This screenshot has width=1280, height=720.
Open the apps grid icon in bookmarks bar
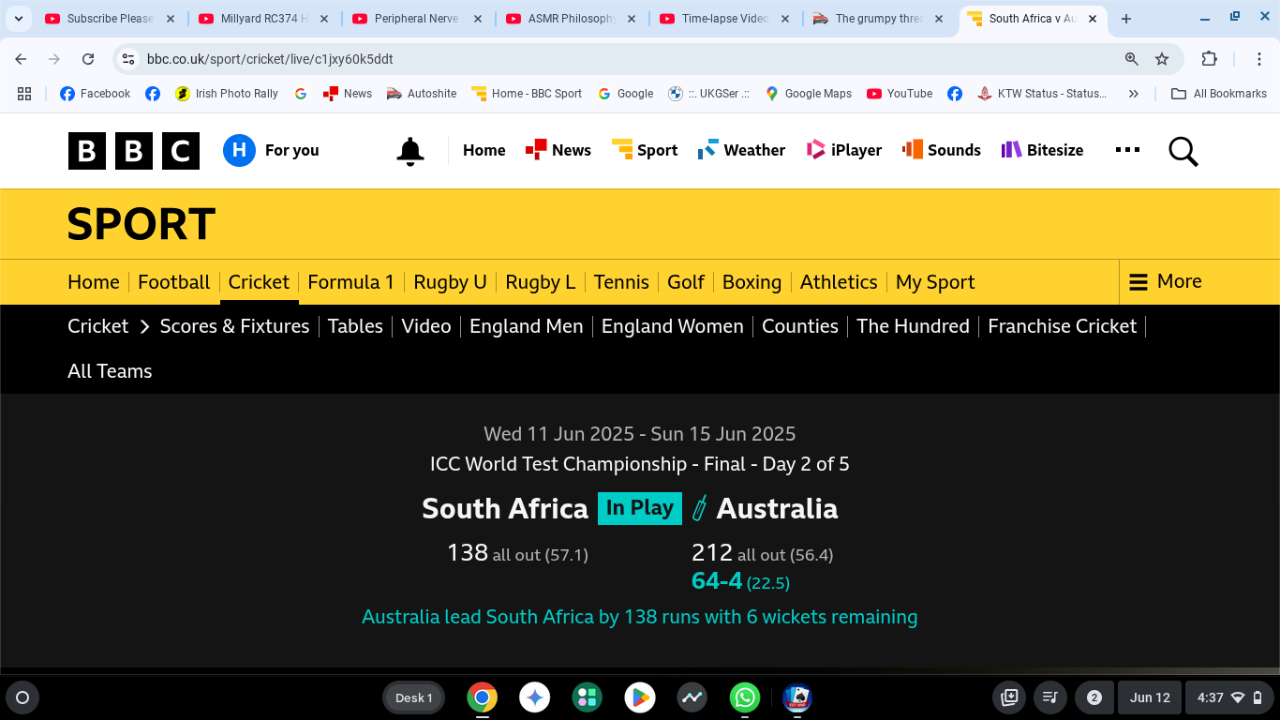point(24,93)
